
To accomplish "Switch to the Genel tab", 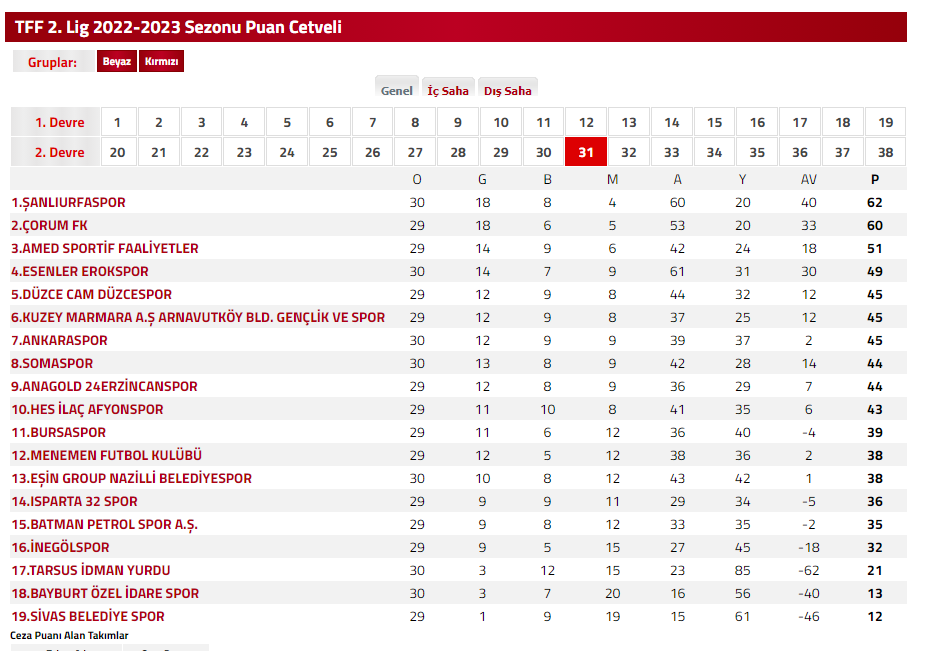I will click(397, 90).
